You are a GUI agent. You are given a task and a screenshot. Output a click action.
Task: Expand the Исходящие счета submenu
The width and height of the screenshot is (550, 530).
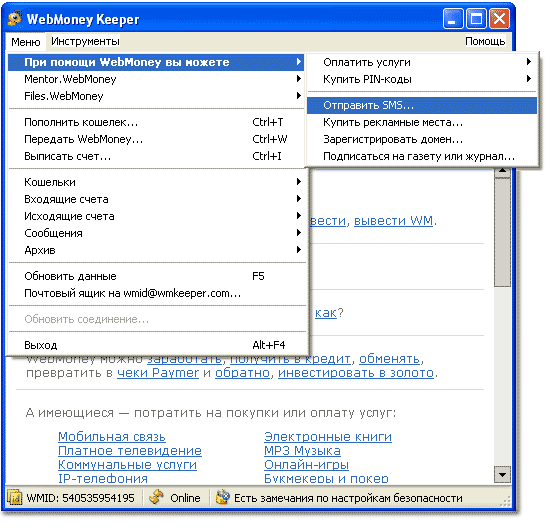tap(156, 216)
